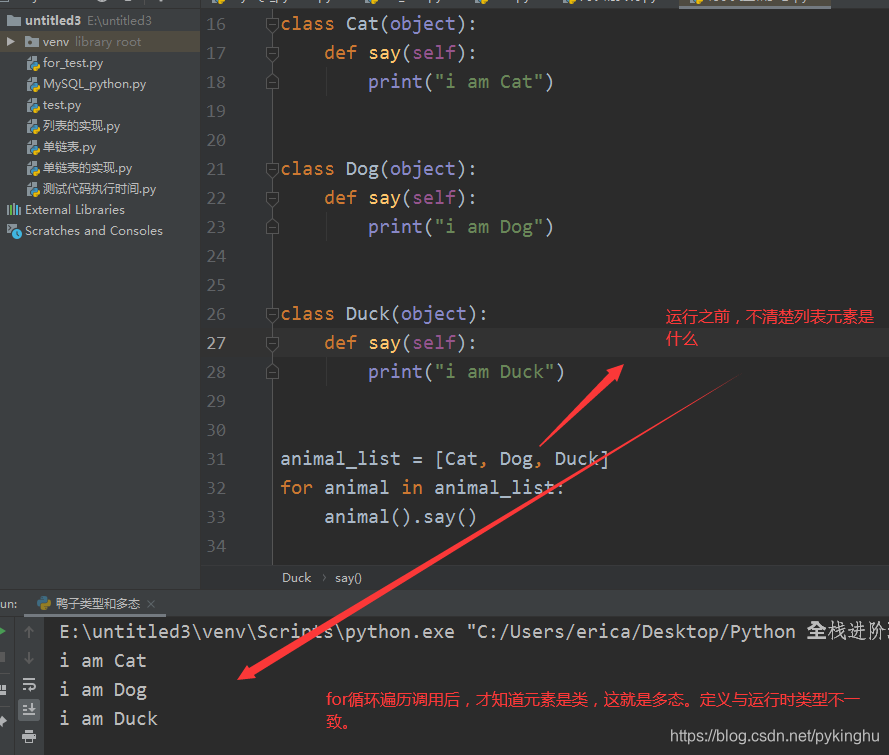Click the 'animal_list = [Cat, Dog, Duck]' line
This screenshot has width=889, height=755.
tap(444, 459)
